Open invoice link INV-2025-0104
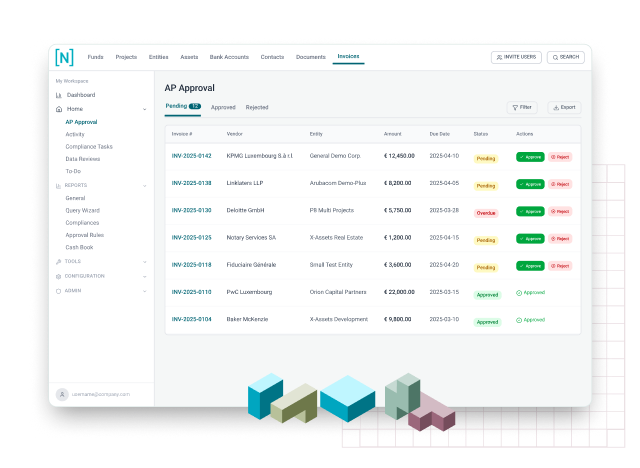The height and width of the screenshot is (468, 640). tap(191, 319)
